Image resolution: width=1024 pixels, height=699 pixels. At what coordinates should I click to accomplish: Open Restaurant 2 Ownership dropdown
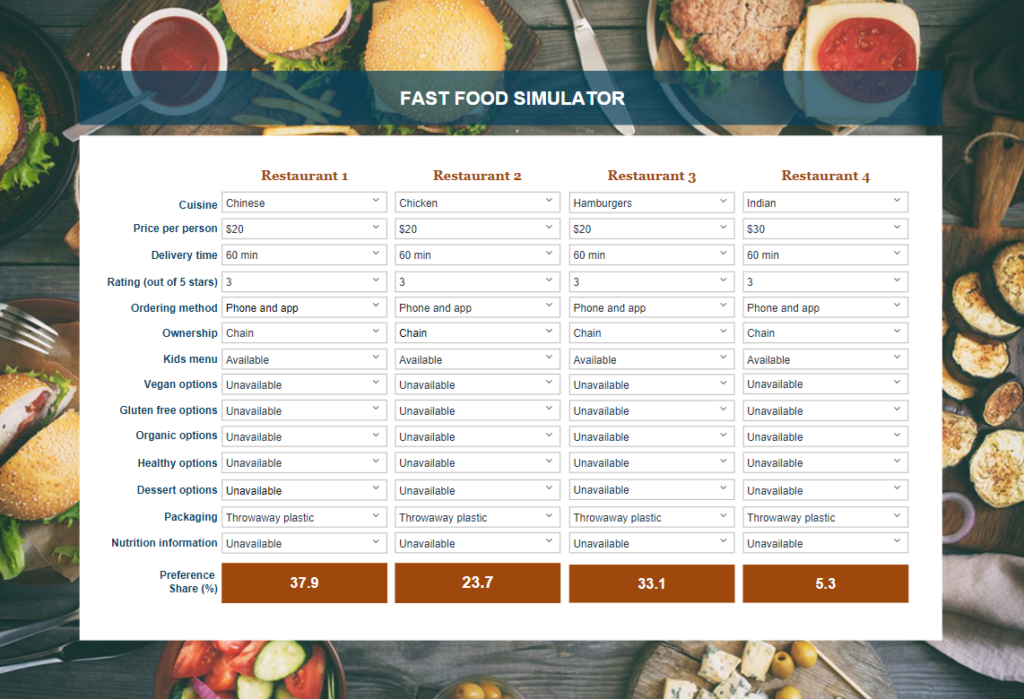[x=477, y=333]
